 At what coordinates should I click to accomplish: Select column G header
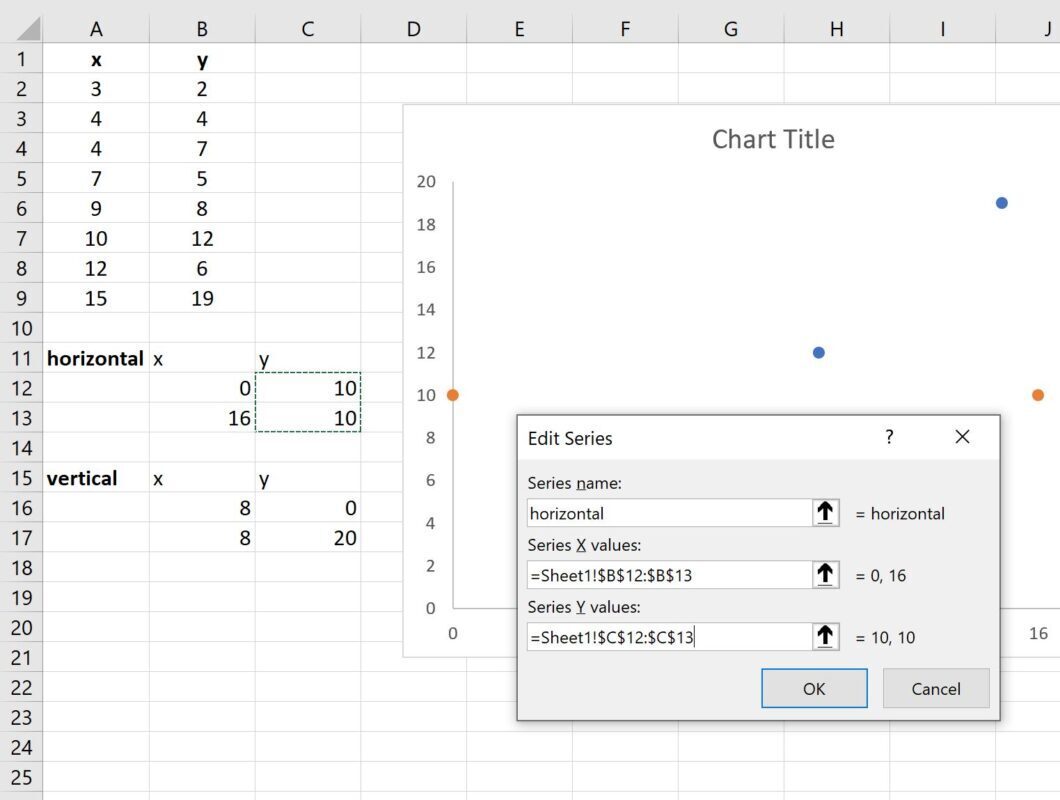coord(731,29)
